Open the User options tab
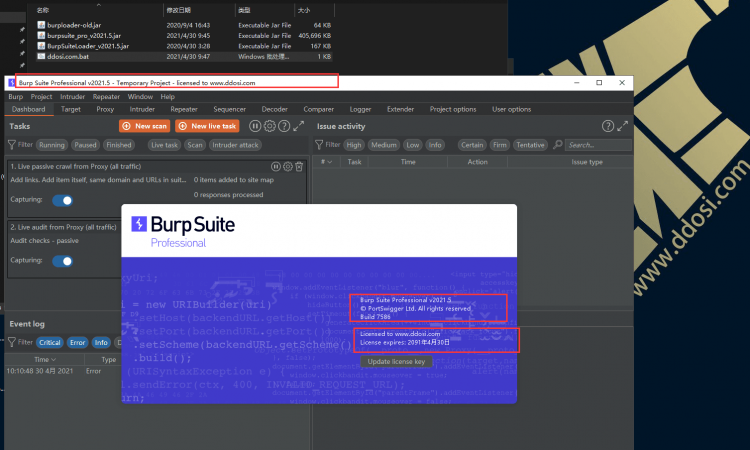 pyautogui.click(x=511, y=109)
